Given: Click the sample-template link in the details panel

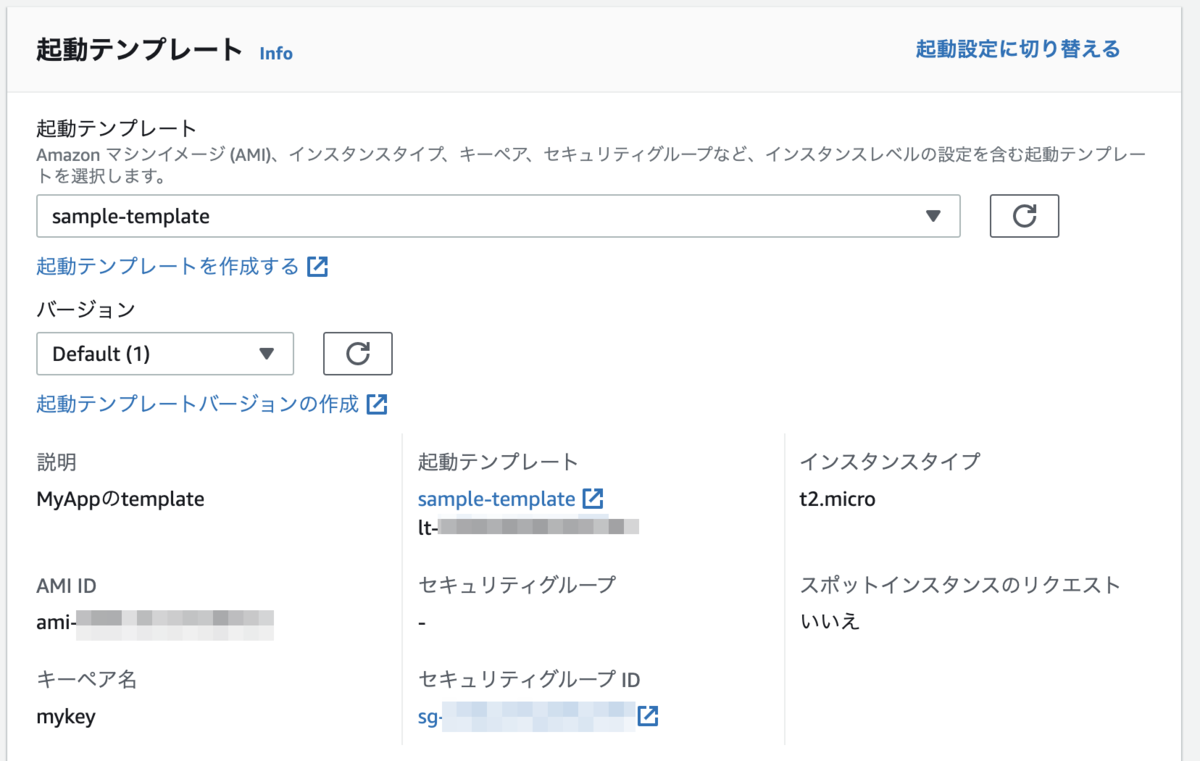Looking at the screenshot, I should pos(497,498).
